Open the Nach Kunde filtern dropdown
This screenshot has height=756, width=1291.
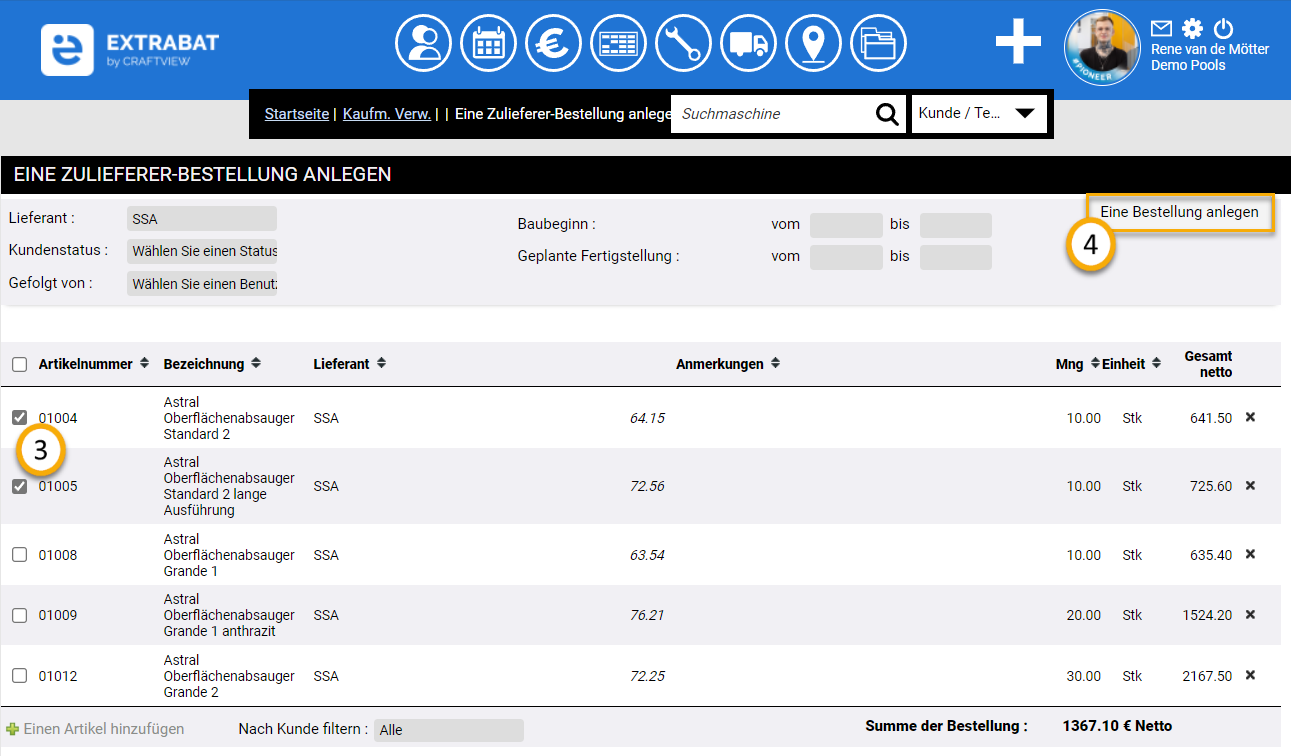(x=449, y=730)
